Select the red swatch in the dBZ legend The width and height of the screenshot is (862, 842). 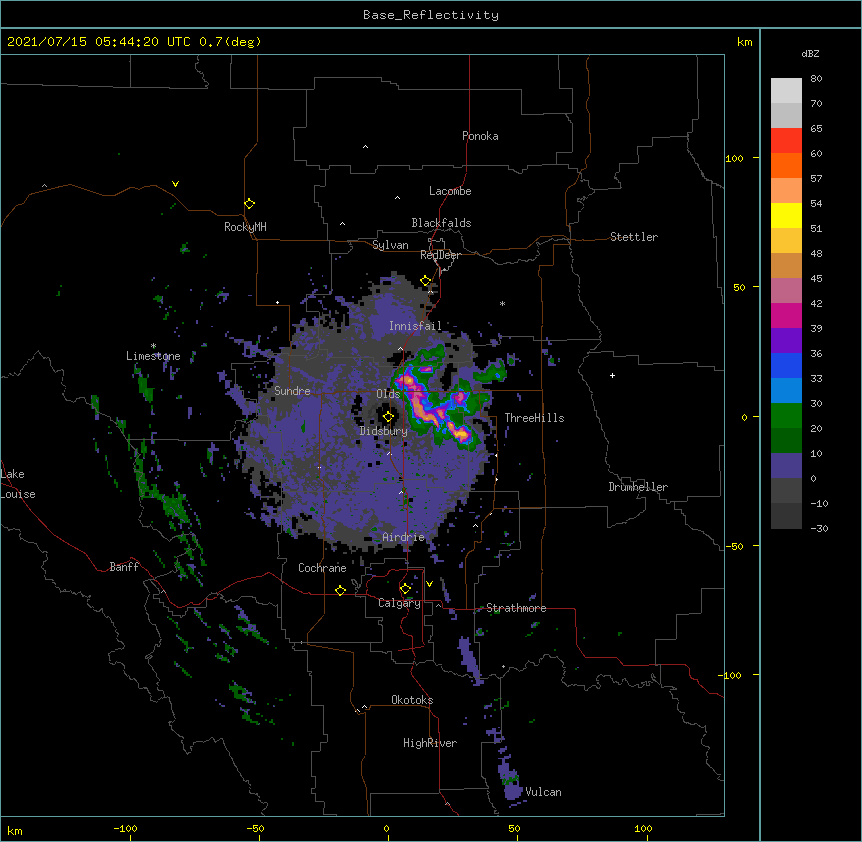coord(786,140)
